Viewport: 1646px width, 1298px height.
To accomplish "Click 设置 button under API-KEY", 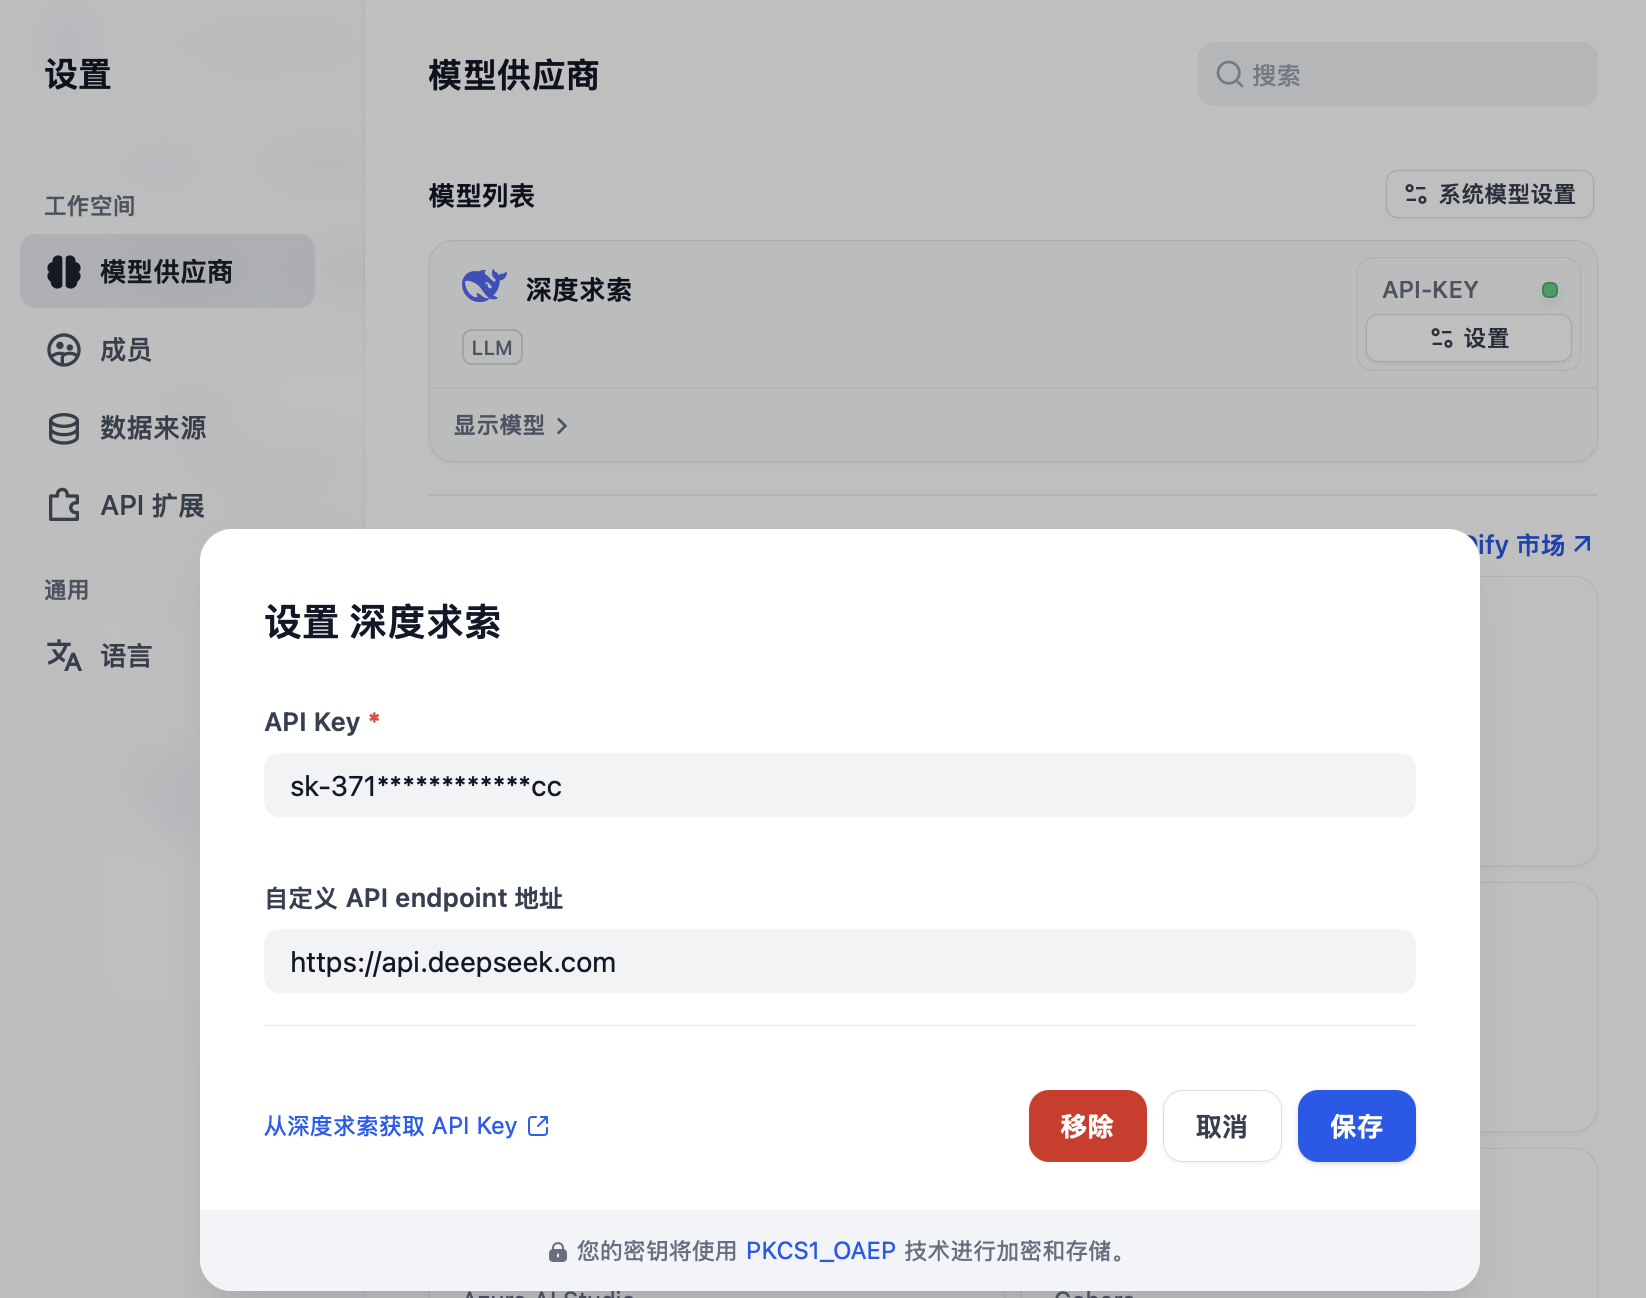I will coord(1469,338).
